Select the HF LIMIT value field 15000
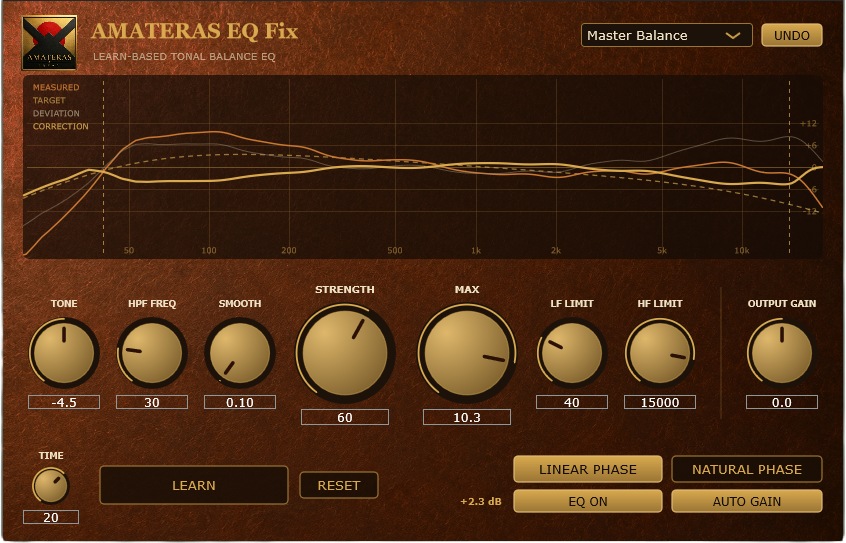The width and height of the screenshot is (846, 543). (660, 402)
